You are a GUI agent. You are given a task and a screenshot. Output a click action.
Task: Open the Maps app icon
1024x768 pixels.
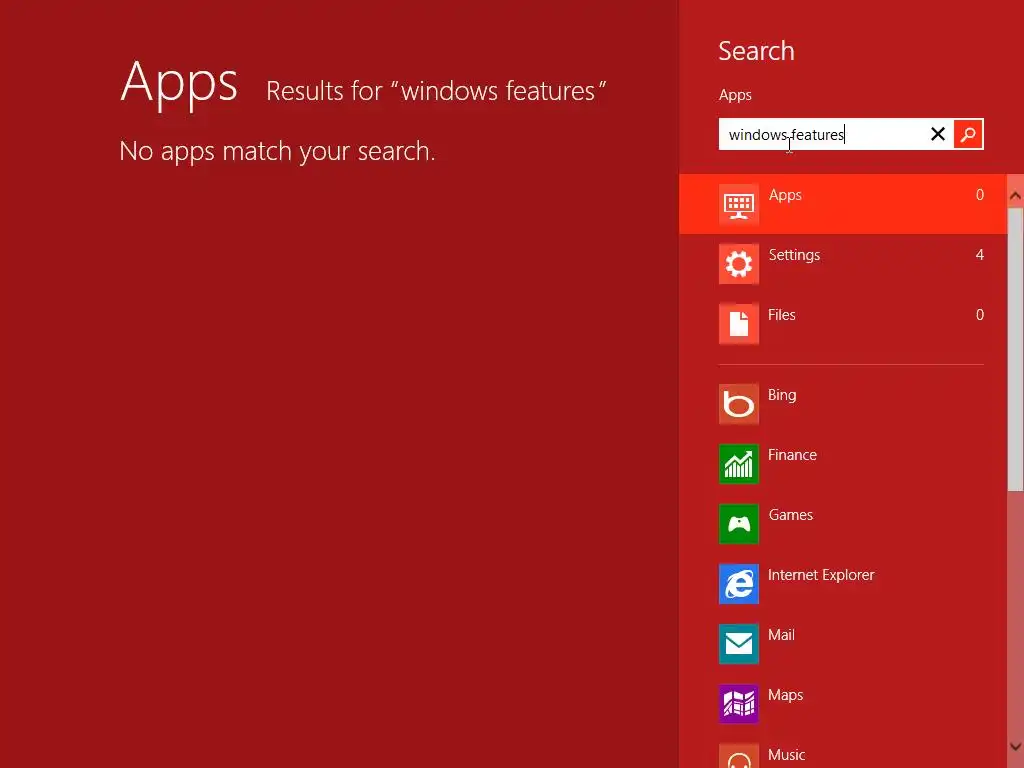click(739, 704)
